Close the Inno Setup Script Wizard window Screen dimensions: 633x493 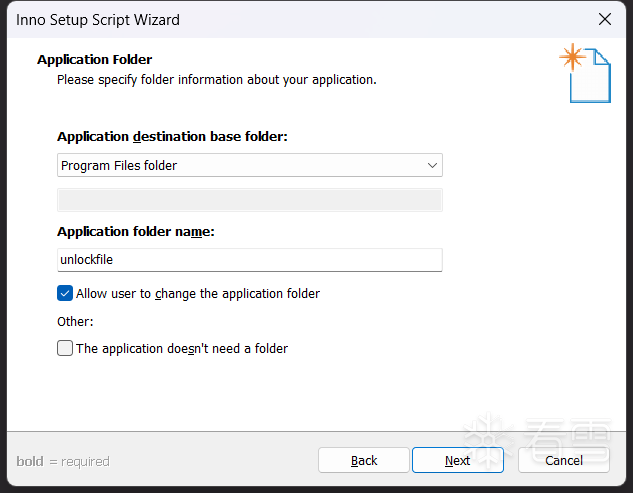(x=604, y=19)
